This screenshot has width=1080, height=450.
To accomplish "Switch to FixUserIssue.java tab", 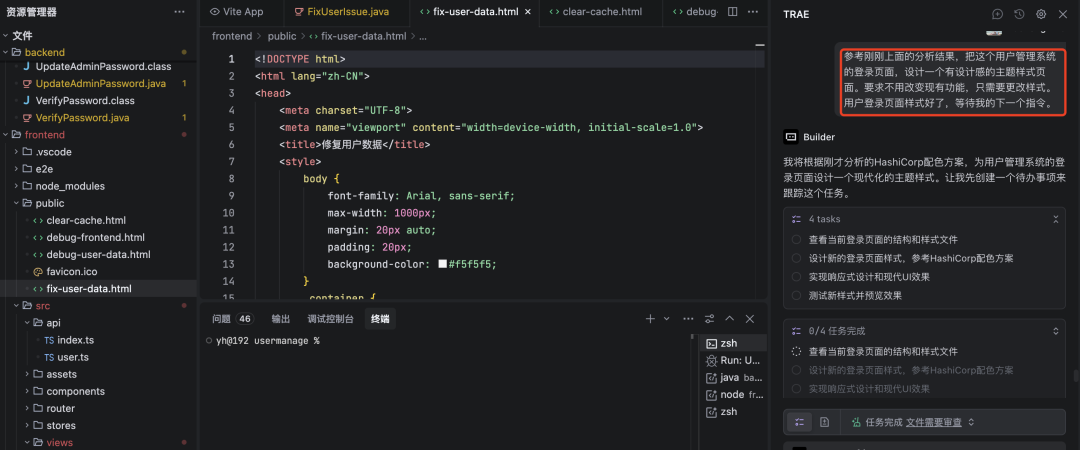I will pos(342,12).
